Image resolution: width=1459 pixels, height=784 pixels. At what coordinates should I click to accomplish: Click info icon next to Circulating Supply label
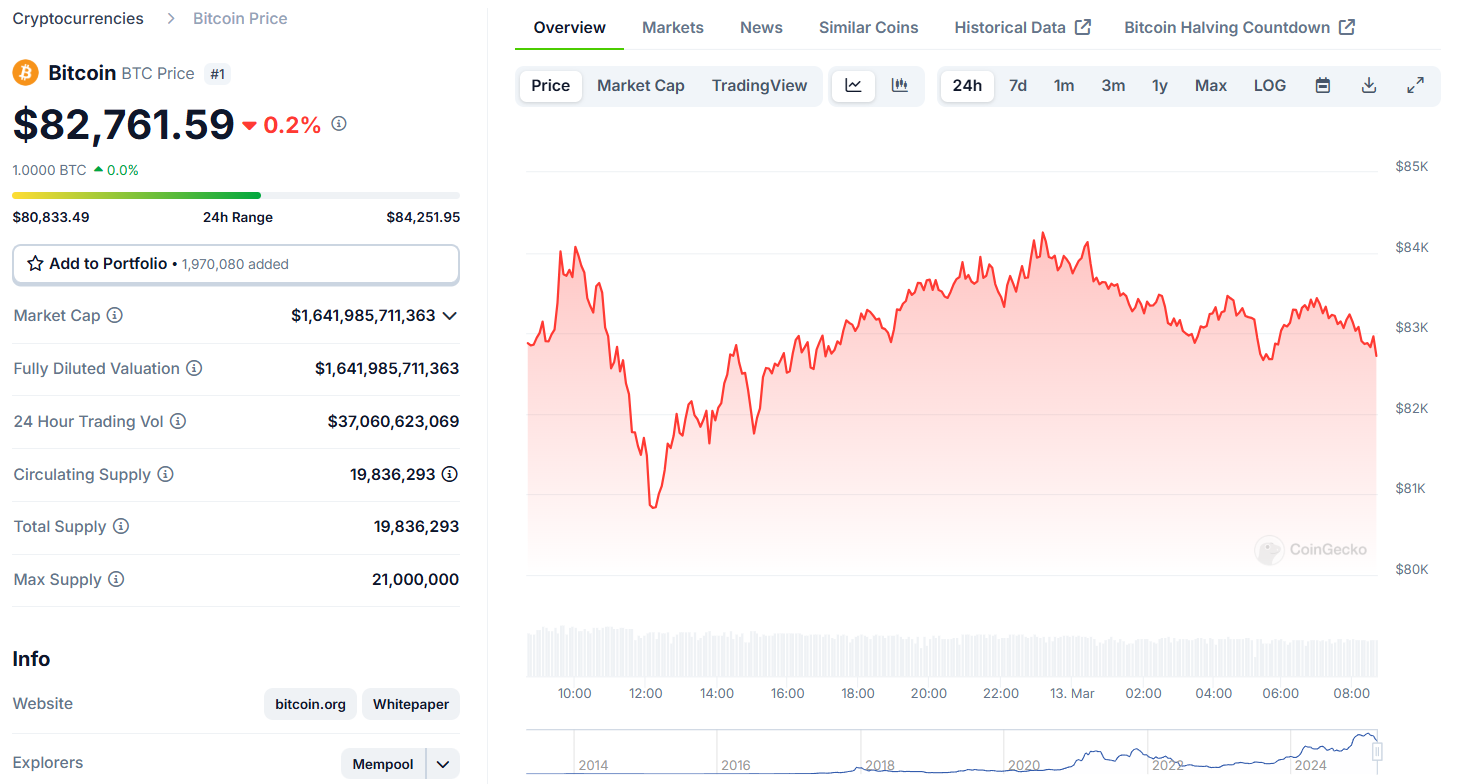165,474
